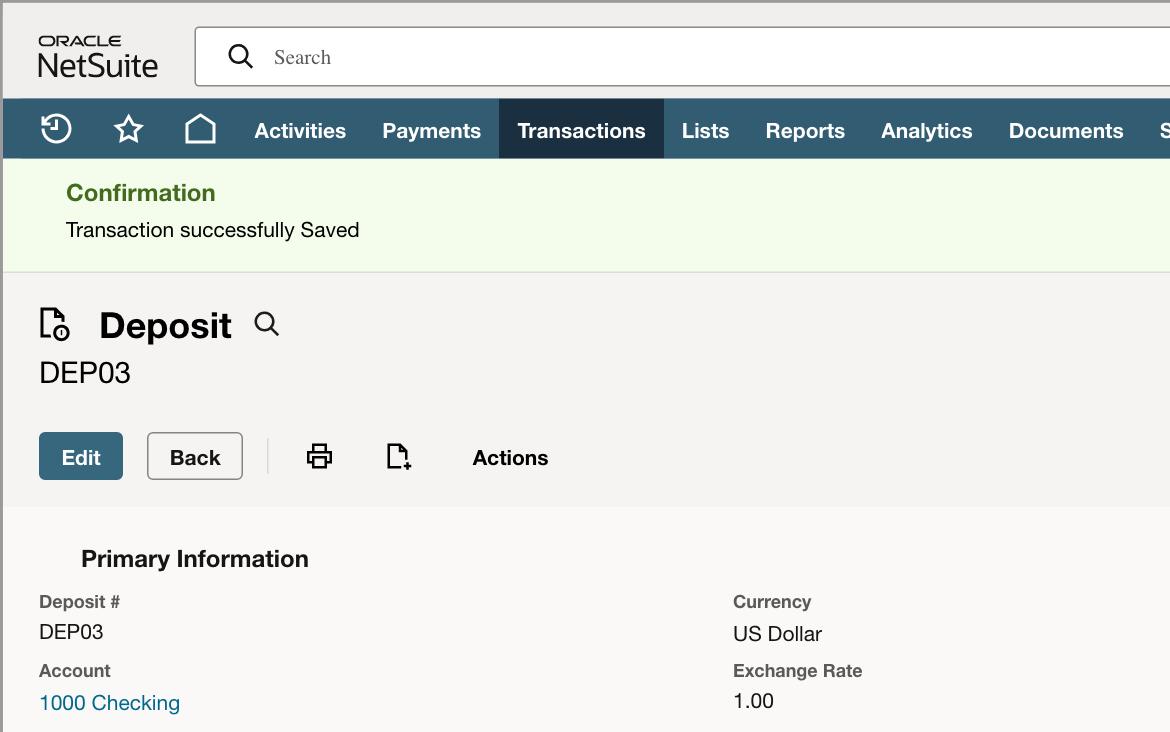Open the Activities menu
Image resolution: width=1170 pixels, height=732 pixels.
coord(300,129)
